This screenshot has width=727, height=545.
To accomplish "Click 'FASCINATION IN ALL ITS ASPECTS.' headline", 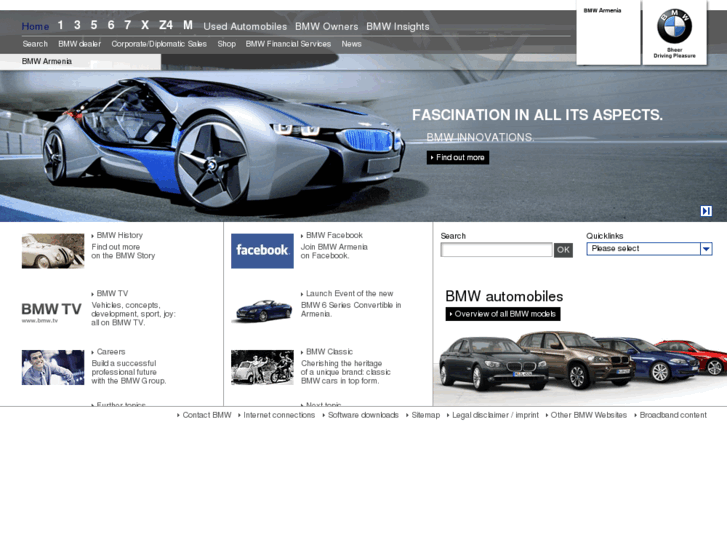I will click(537, 115).
